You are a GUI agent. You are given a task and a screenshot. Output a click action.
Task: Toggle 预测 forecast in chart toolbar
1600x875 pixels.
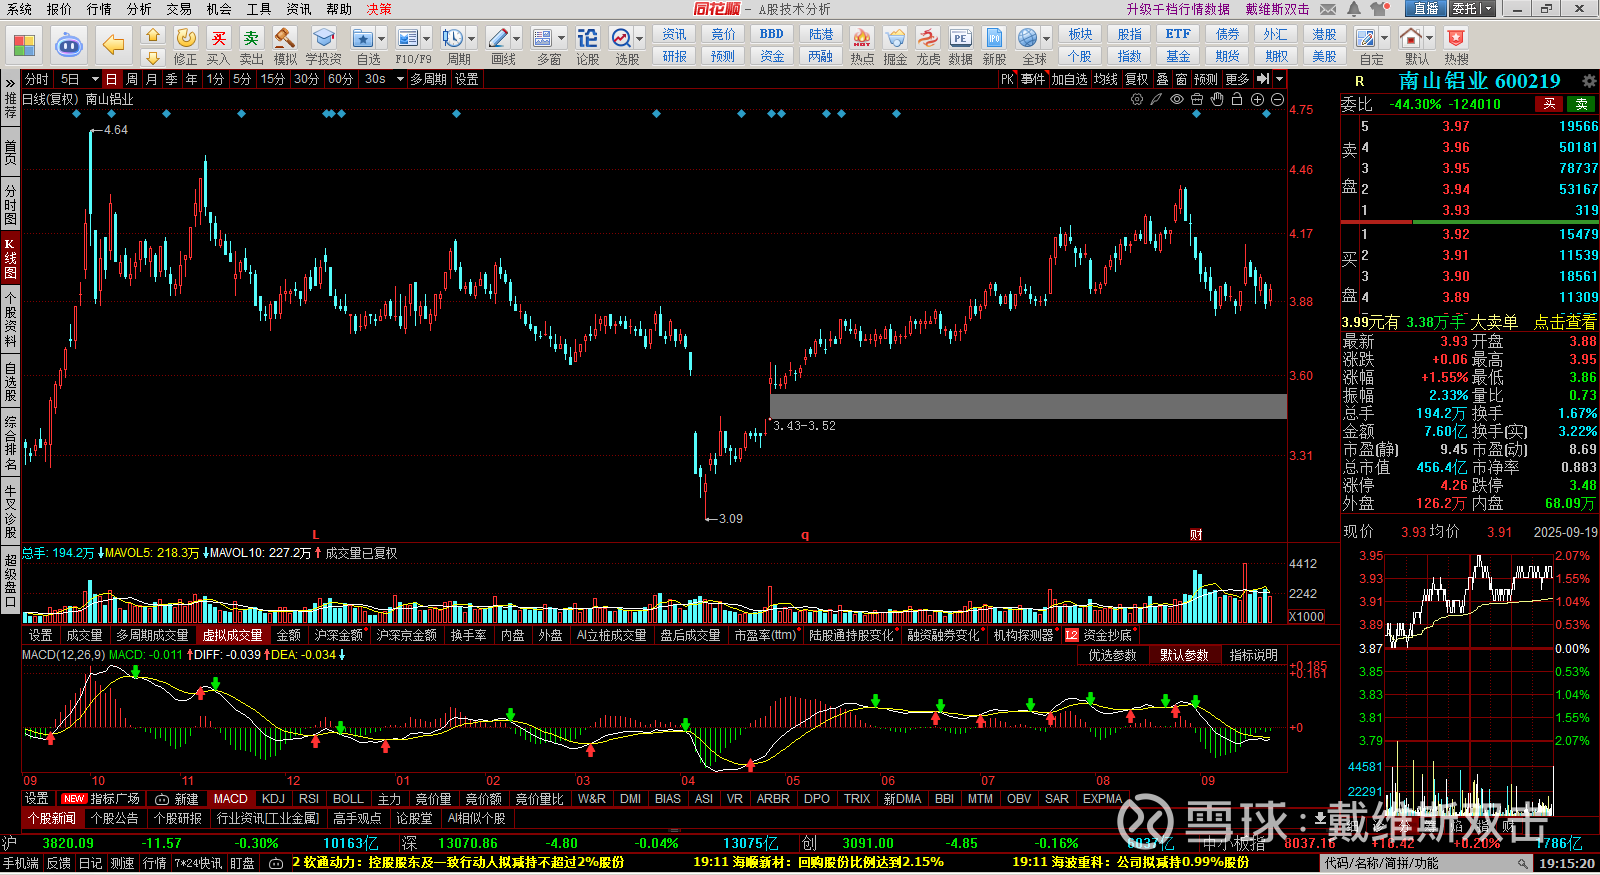point(1206,79)
